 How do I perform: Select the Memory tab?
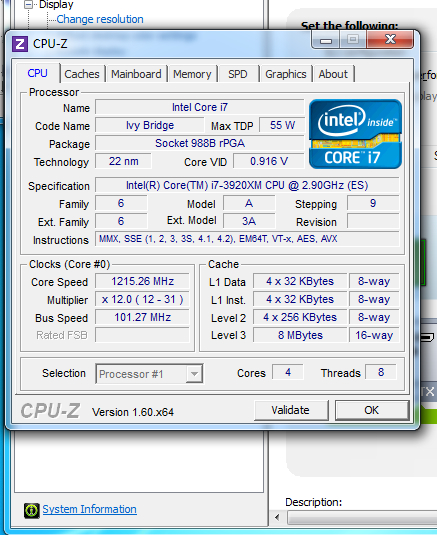[192, 74]
